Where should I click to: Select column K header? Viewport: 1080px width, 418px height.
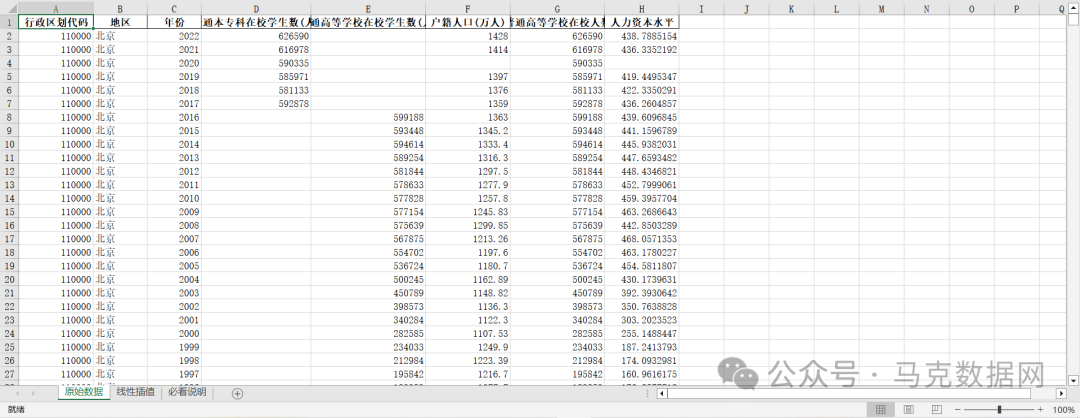coord(791,8)
